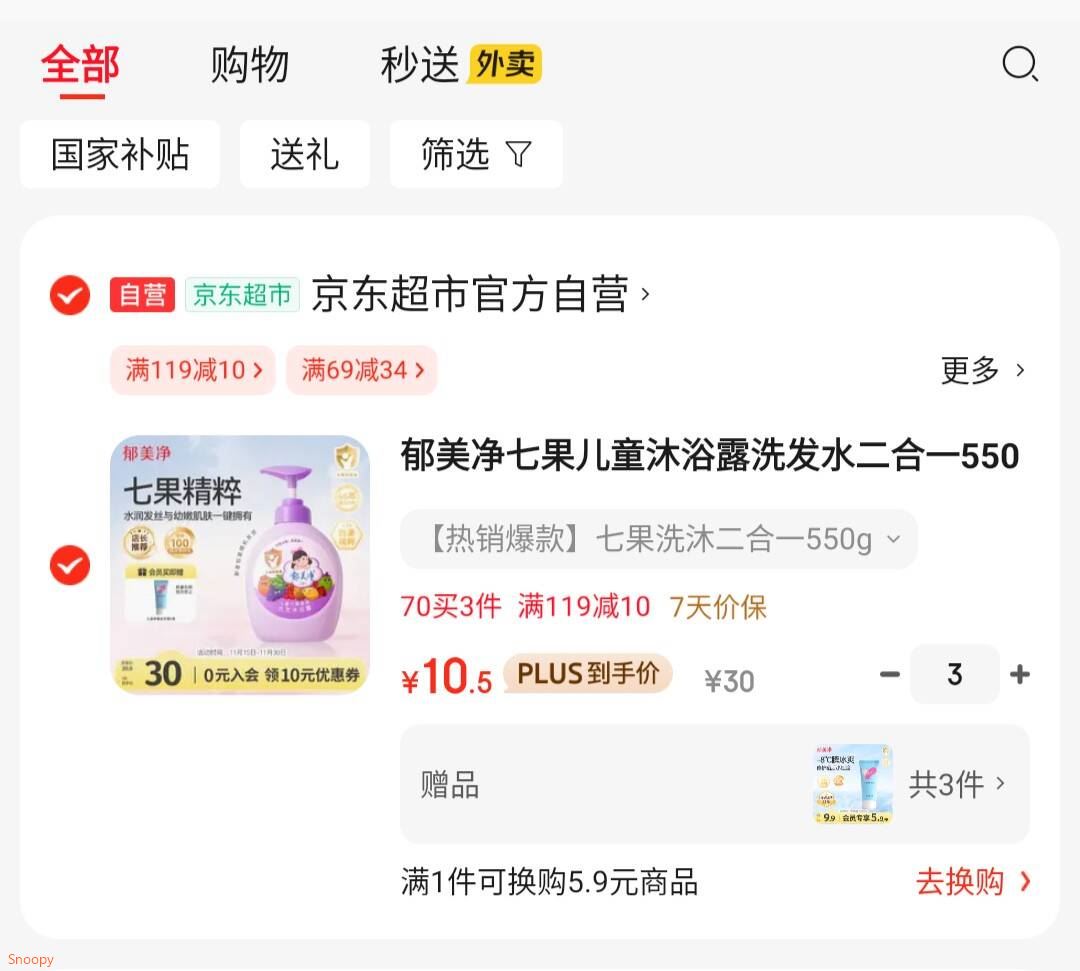Open the 筛选 filter dropdown
The image size is (1080, 971).
476,154
